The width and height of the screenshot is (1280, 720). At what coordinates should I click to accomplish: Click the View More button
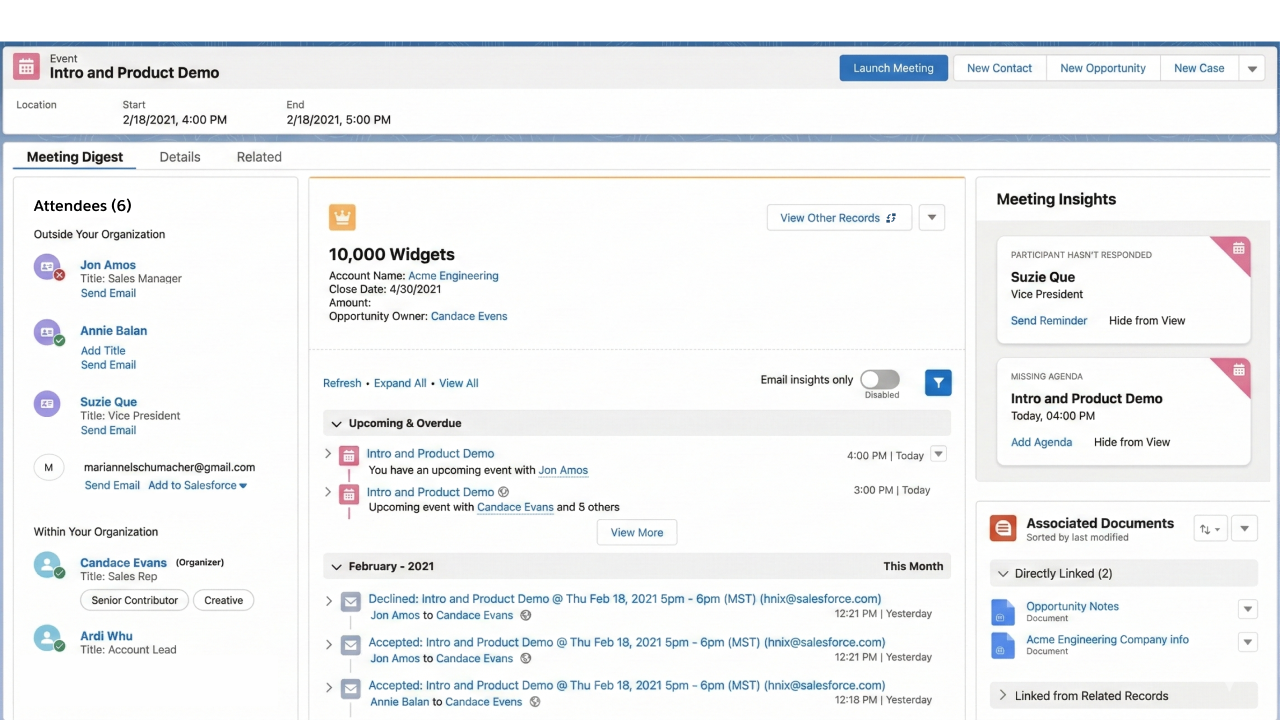pos(637,532)
